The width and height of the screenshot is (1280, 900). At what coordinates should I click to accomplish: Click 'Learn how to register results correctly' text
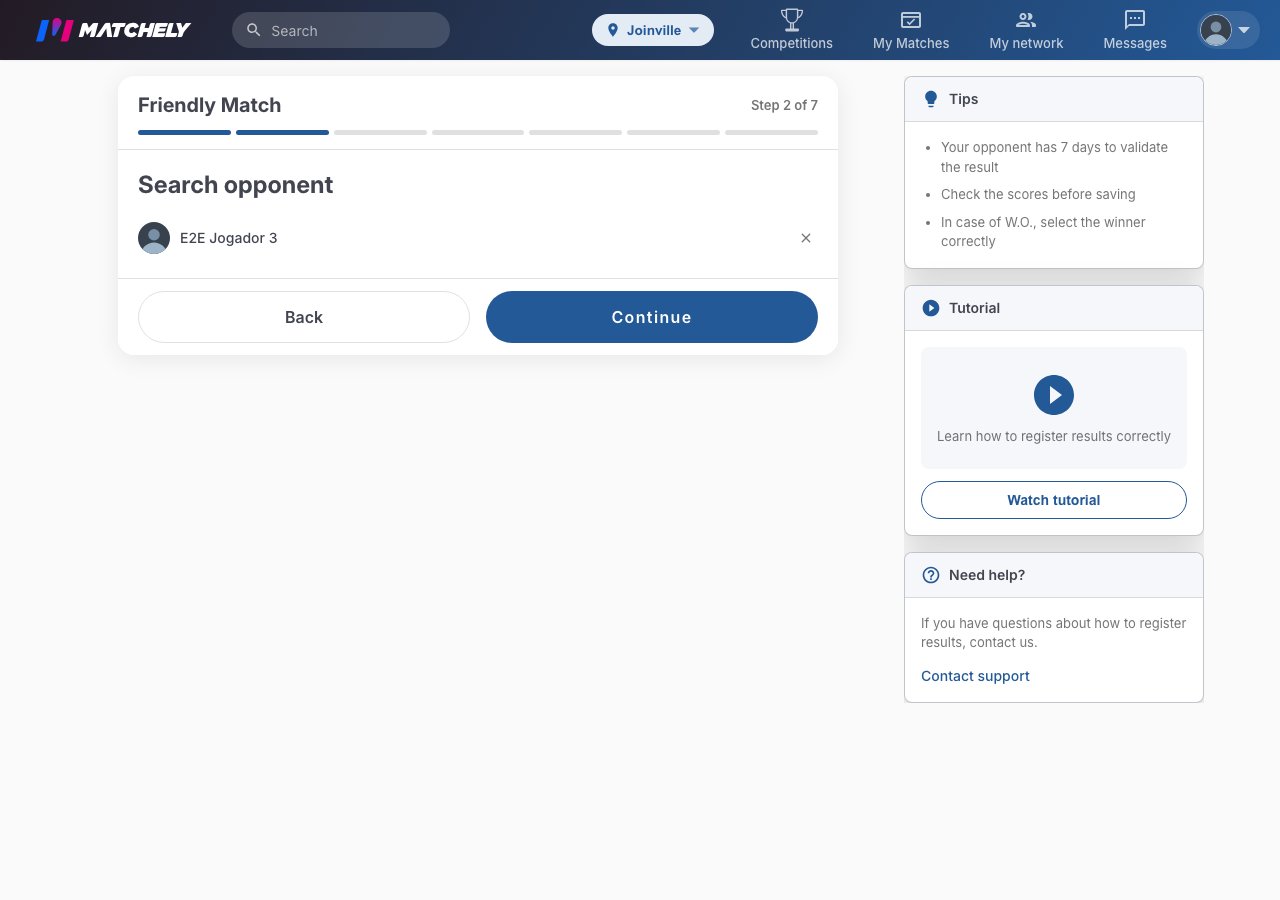tap(1054, 436)
